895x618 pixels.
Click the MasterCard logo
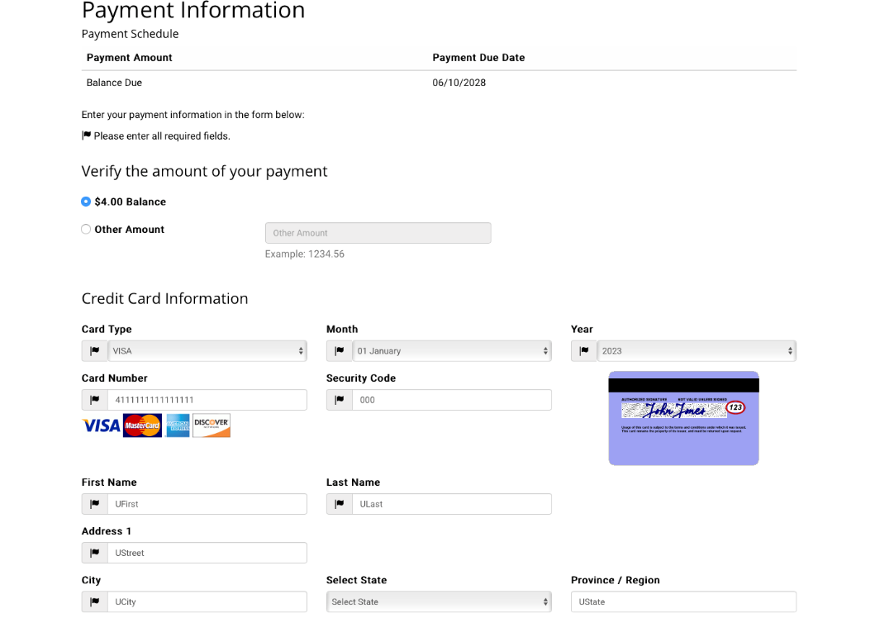tap(142, 426)
